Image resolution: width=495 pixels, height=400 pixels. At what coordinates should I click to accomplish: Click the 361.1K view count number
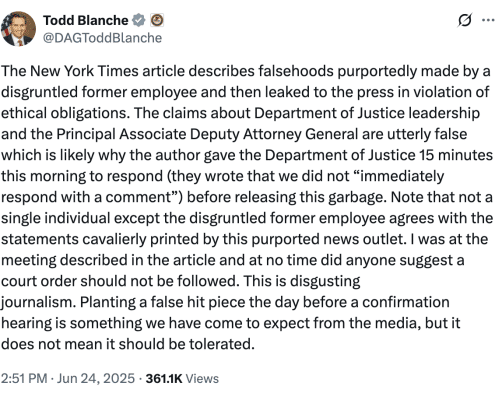(x=164, y=378)
